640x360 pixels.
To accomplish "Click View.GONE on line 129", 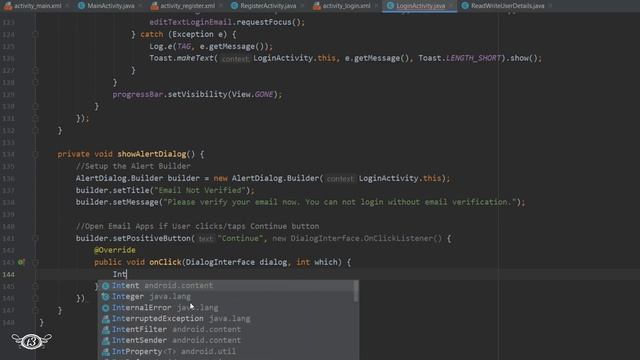I will coord(252,94).
